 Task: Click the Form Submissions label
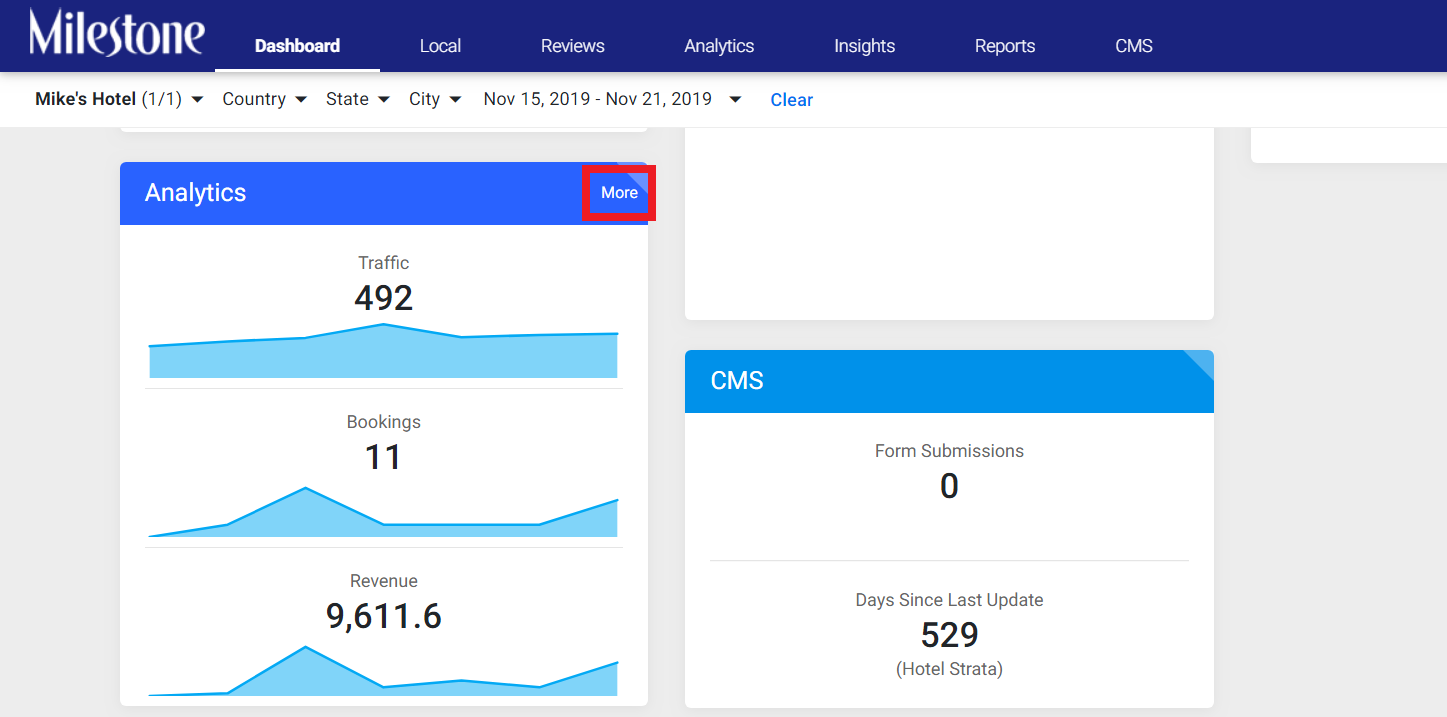(949, 451)
